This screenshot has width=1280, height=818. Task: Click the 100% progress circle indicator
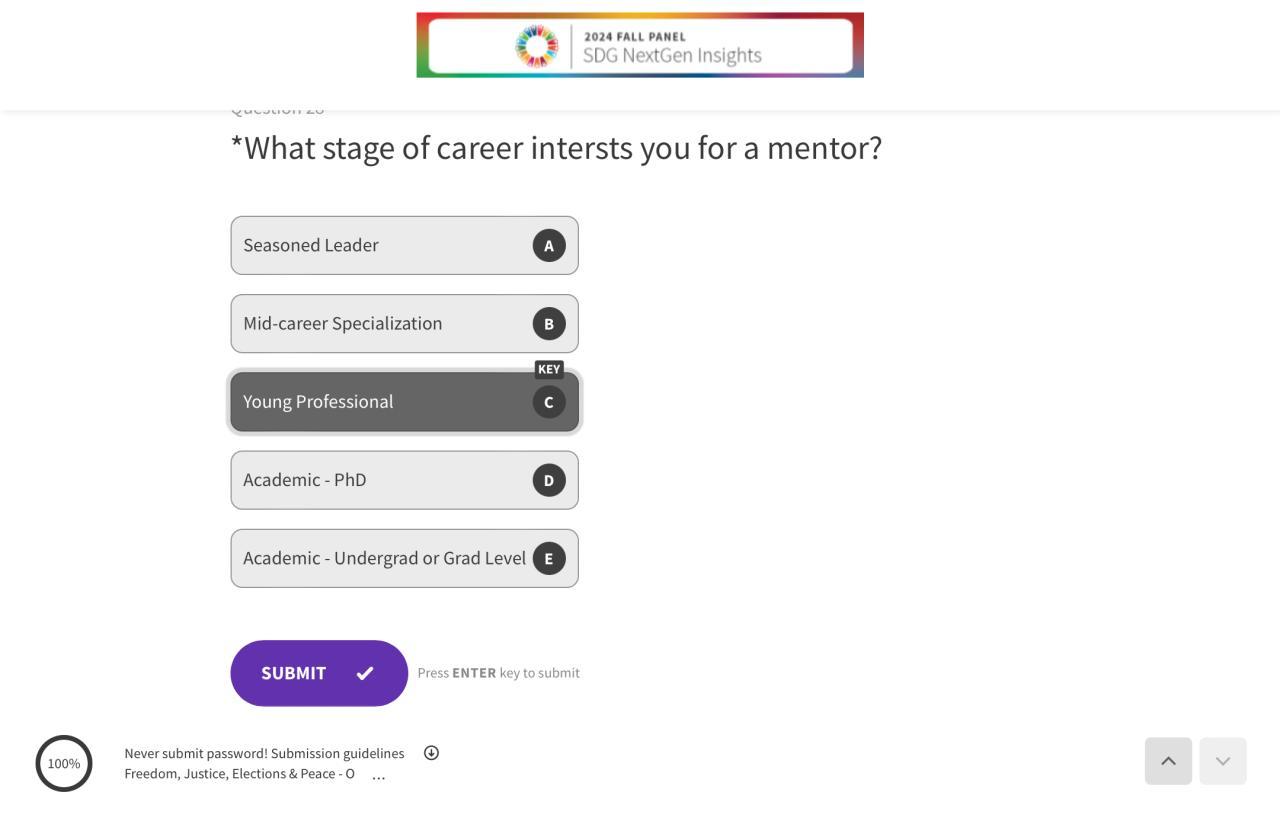[x=64, y=763]
